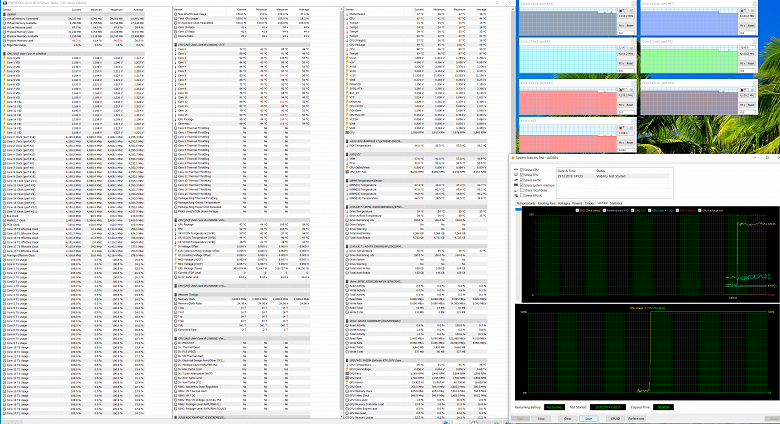Screen dimensions: 780x424
Task: Click the Clear button in the stability test
Action: click(x=568, y=419)
